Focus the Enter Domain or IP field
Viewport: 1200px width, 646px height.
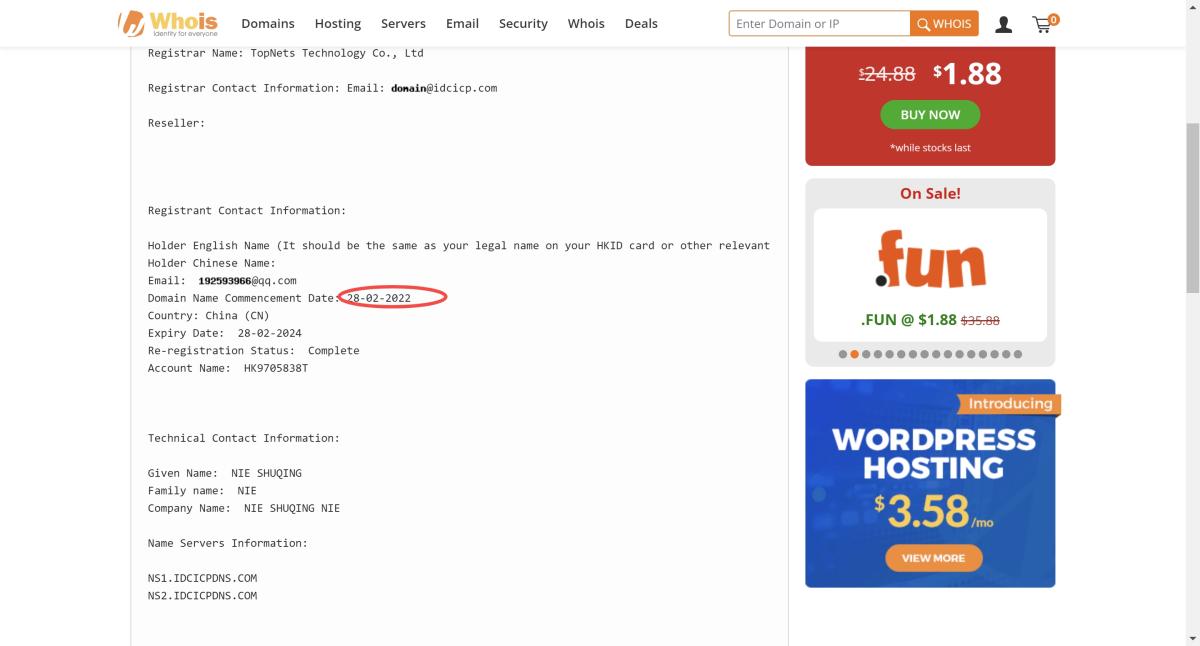click(x=819, y=24)
